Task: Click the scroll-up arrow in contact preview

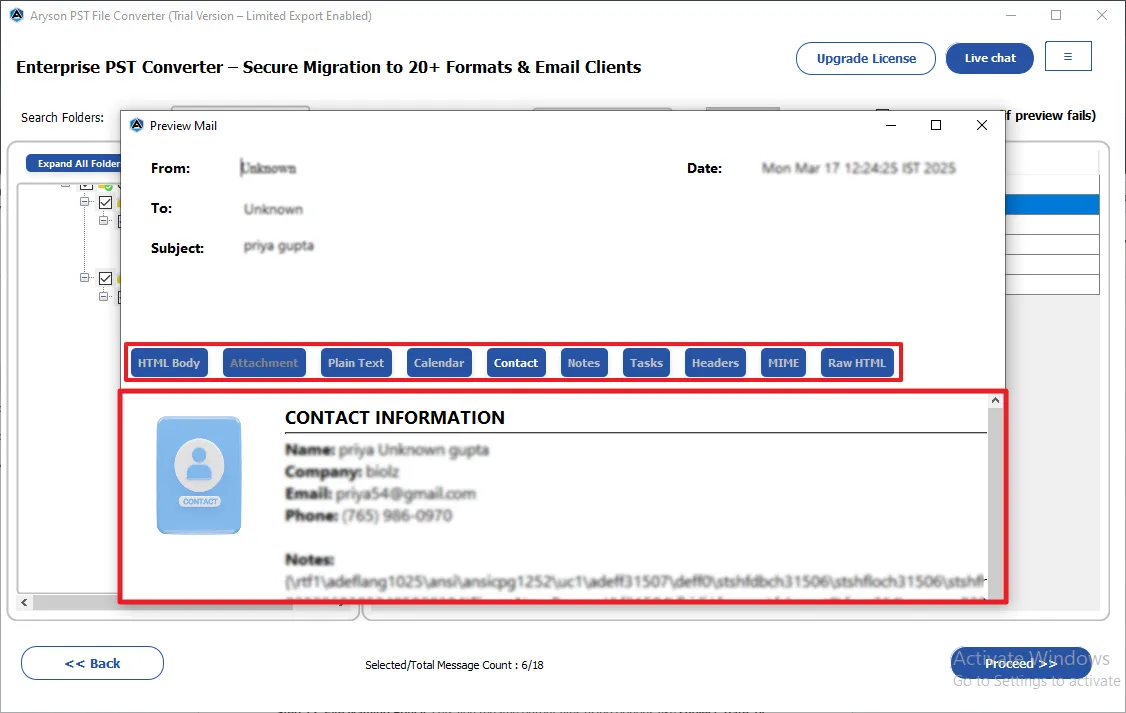Action: [x=995, y=401]
